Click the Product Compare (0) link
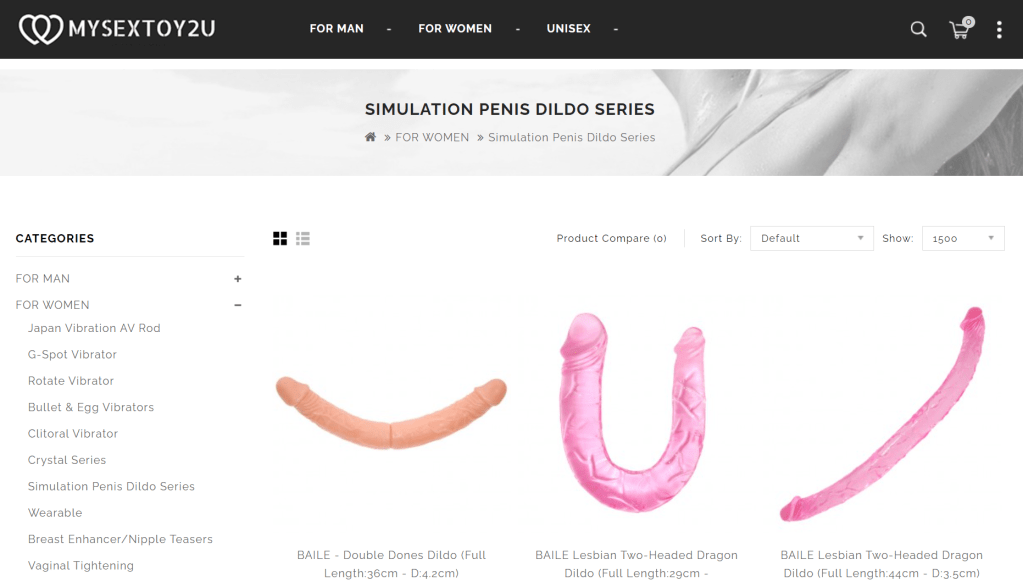1023x581 pixels. click(x=611, y=239)
